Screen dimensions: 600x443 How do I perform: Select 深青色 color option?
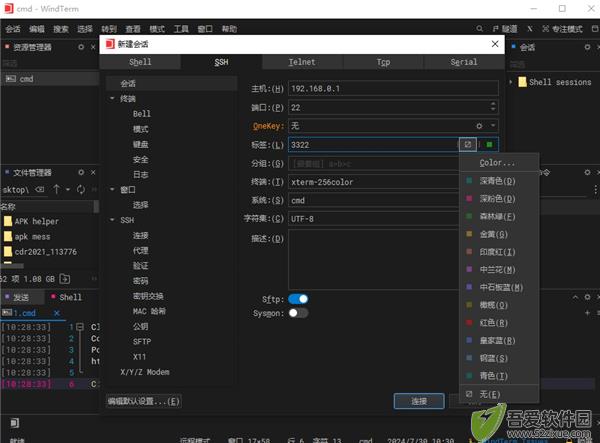499,181
